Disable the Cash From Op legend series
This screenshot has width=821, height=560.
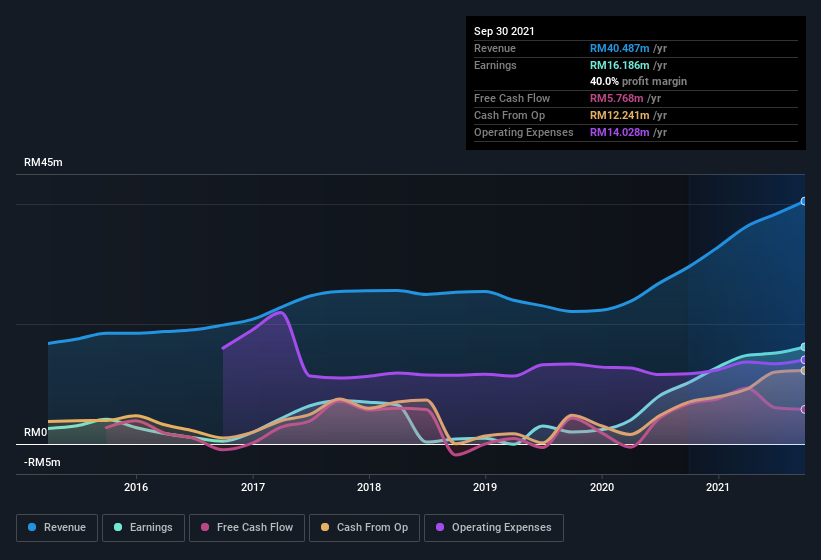coord(363,527)
